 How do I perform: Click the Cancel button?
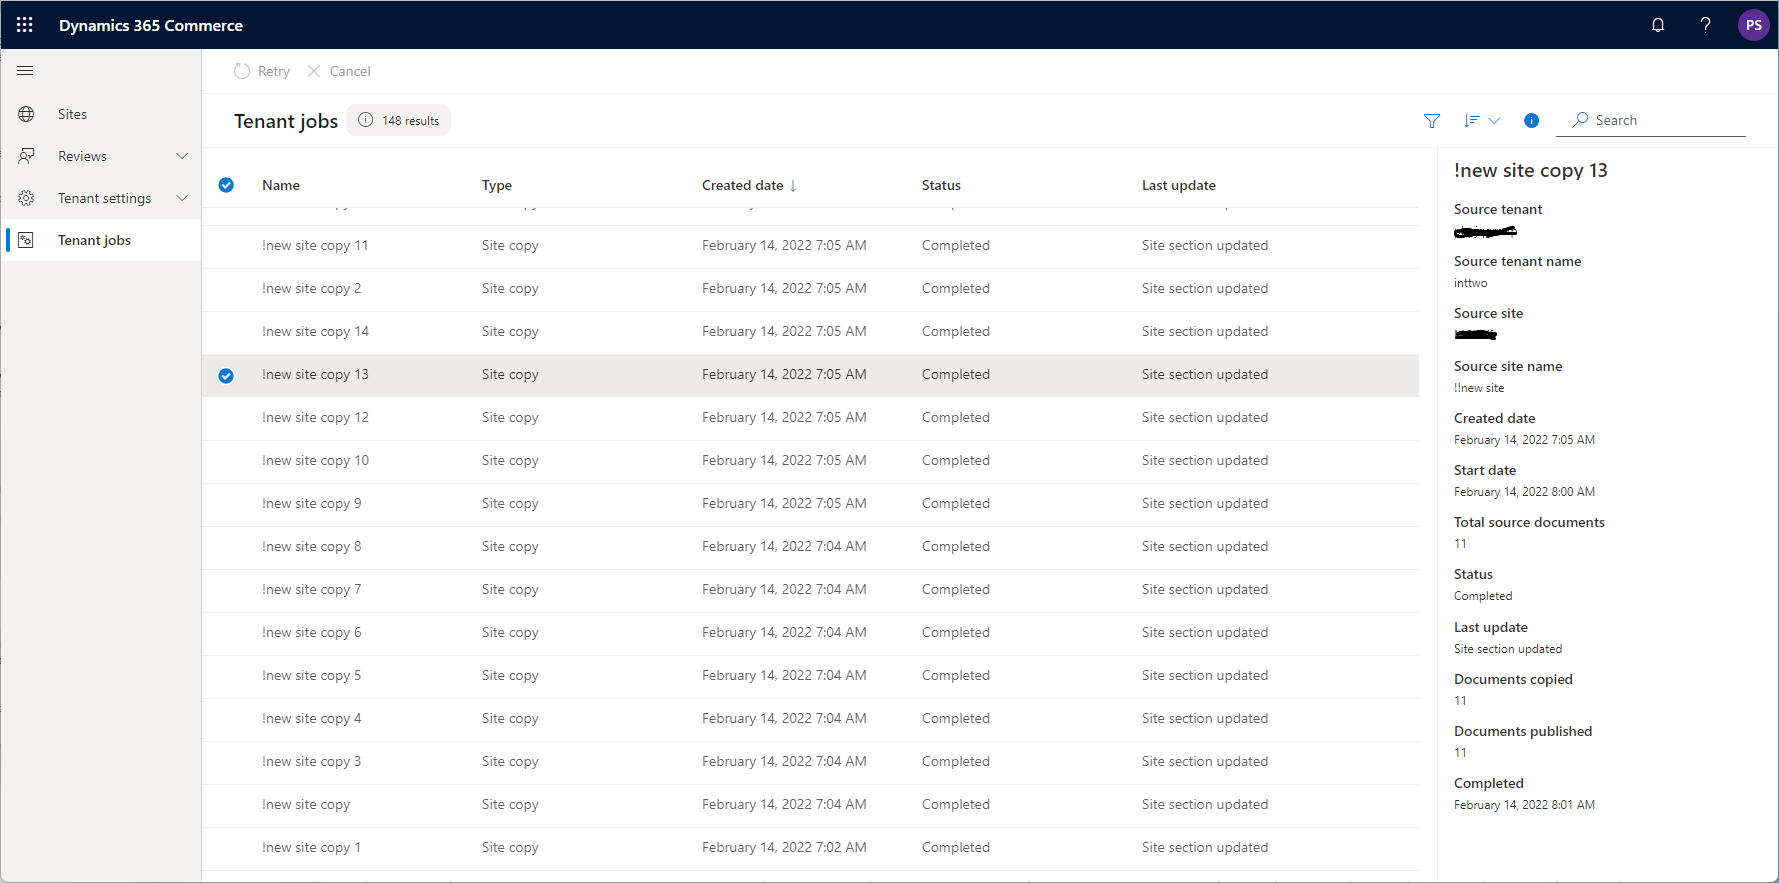(339, 71)
